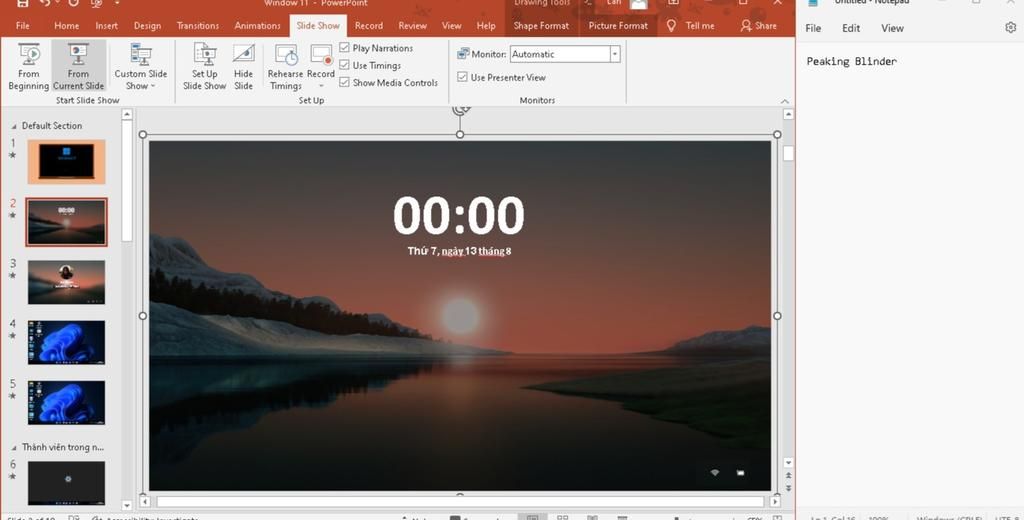Click horizontal scroll right arrow

(x=775, y=502)
